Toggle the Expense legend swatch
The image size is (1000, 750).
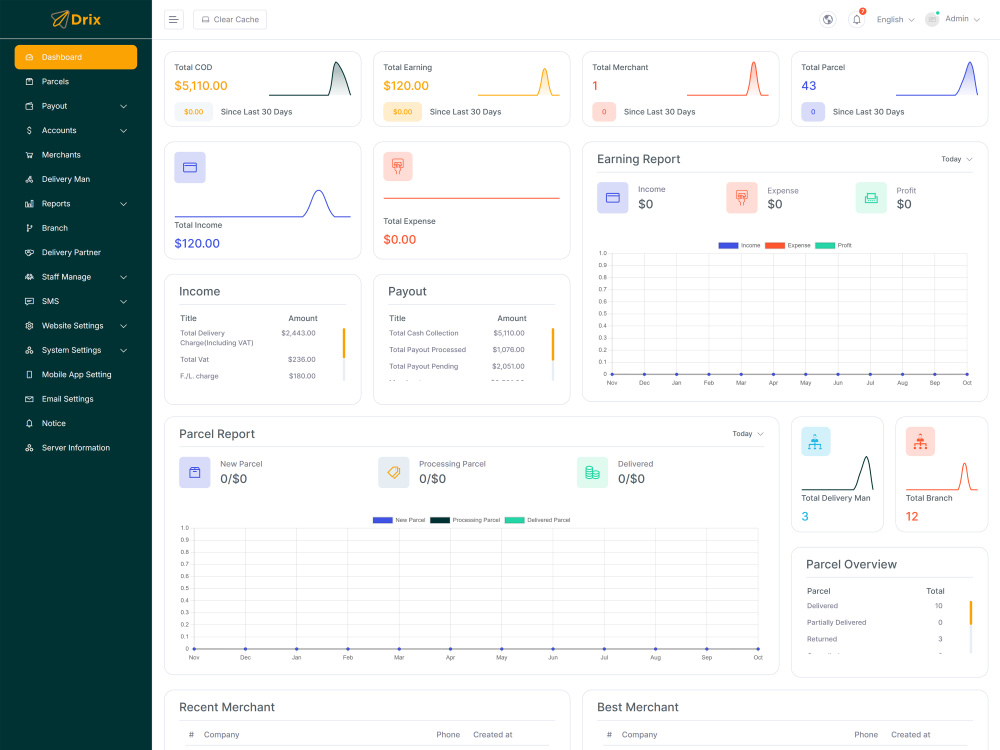[x=775, y=246]
